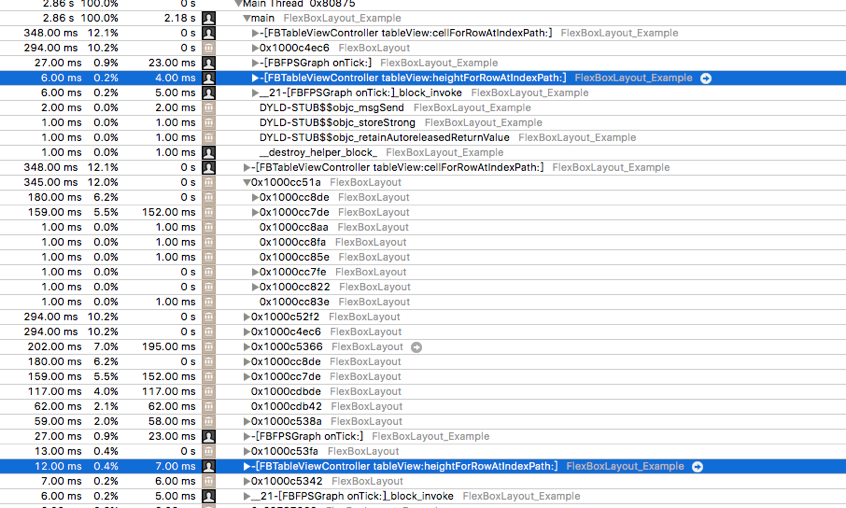The image size is (846, 508).
Task: Click library icon on the 0x1000cc7fe row
Action: [x=209, y=272]
